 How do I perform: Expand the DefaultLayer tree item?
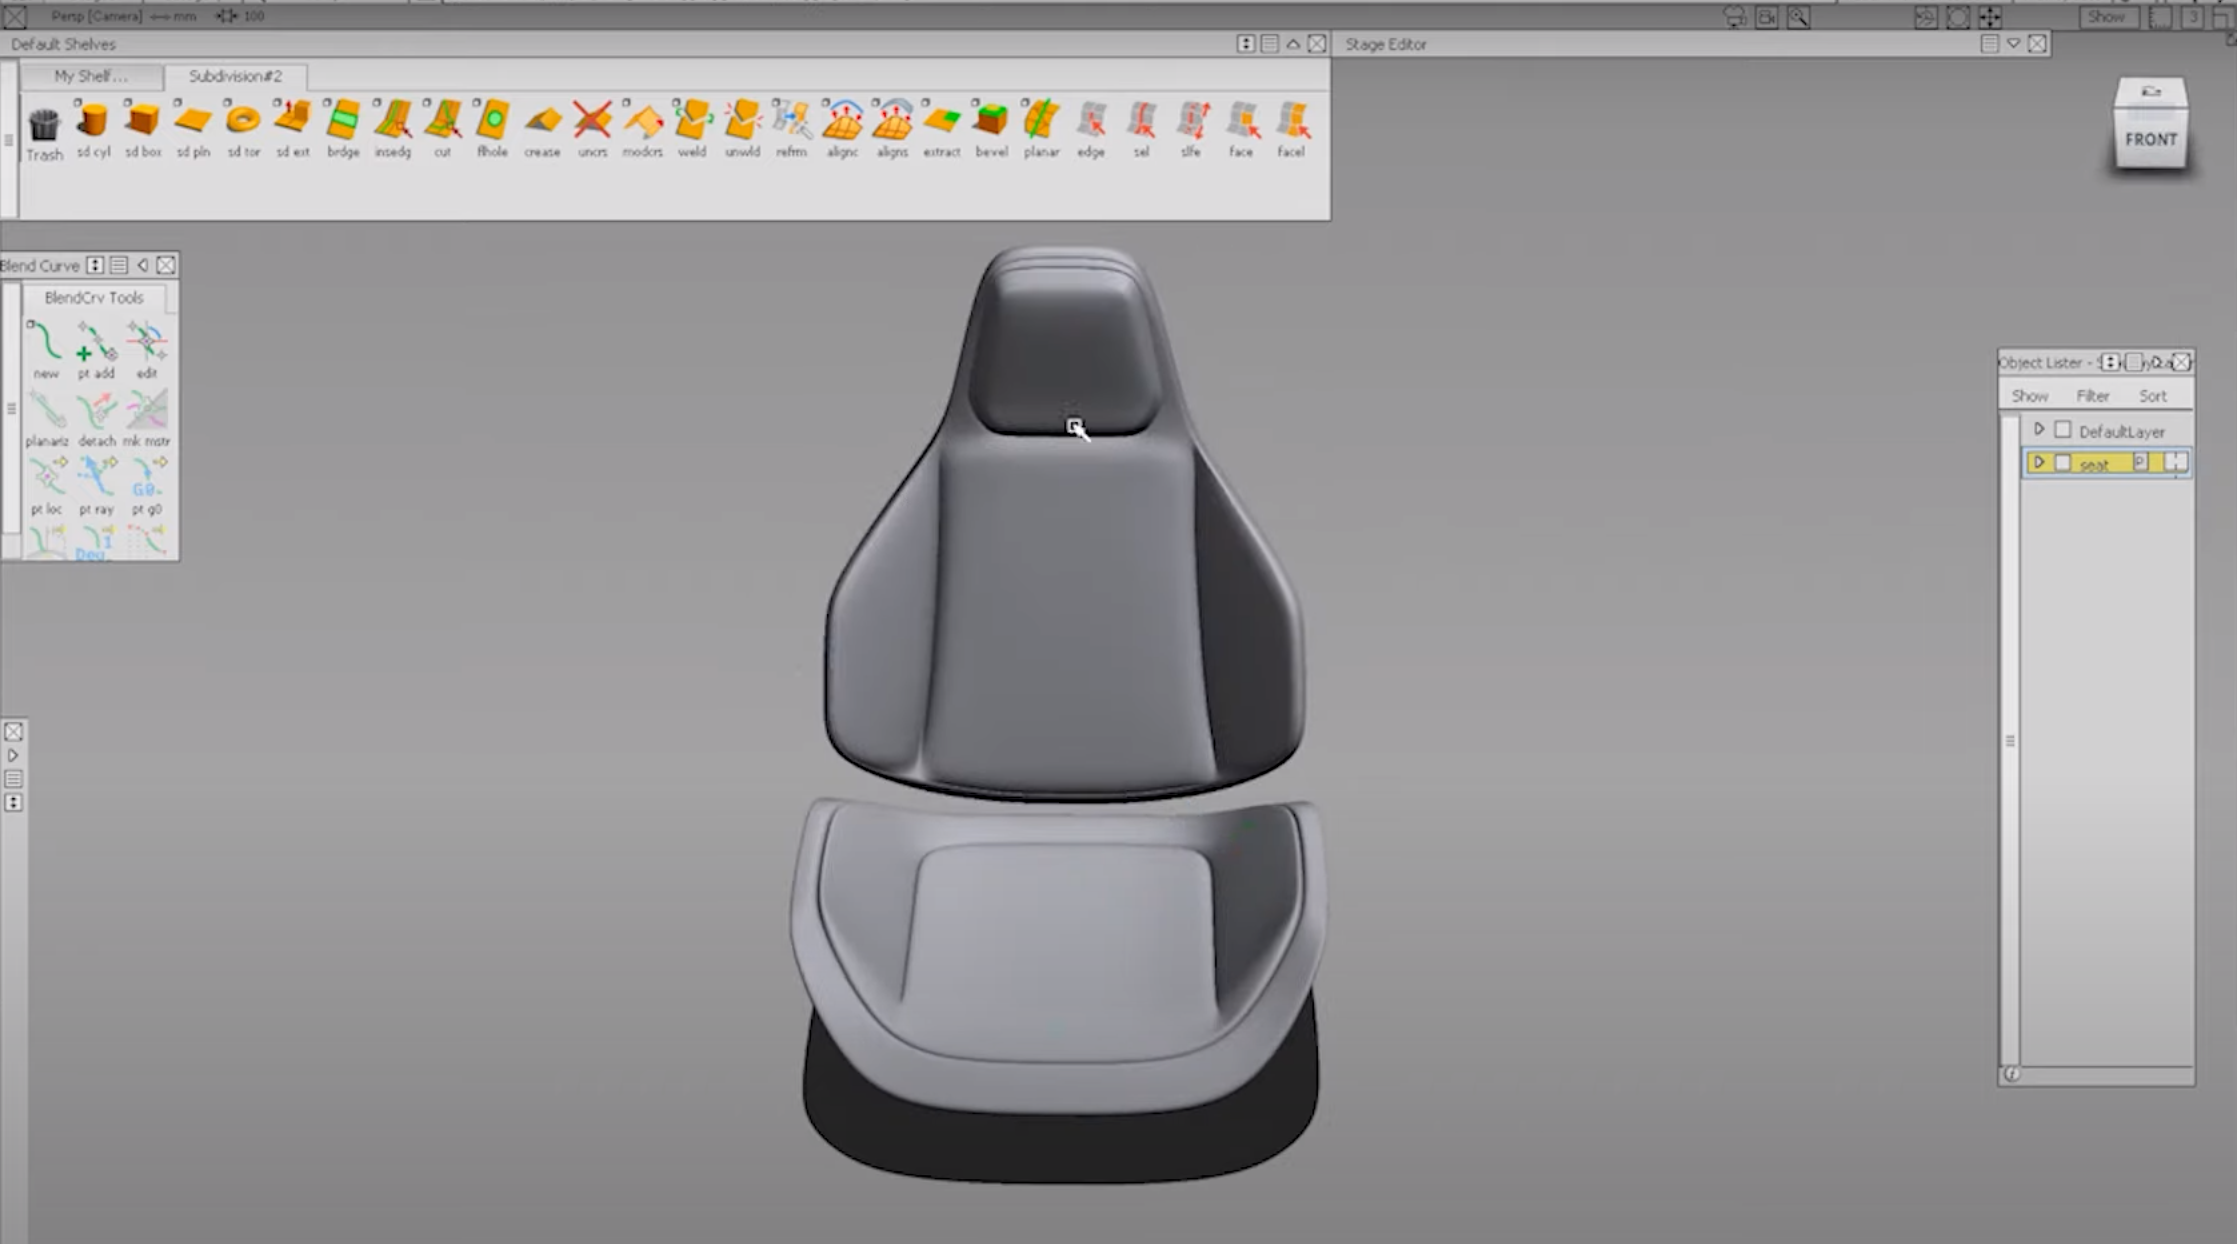(2040, 429)
